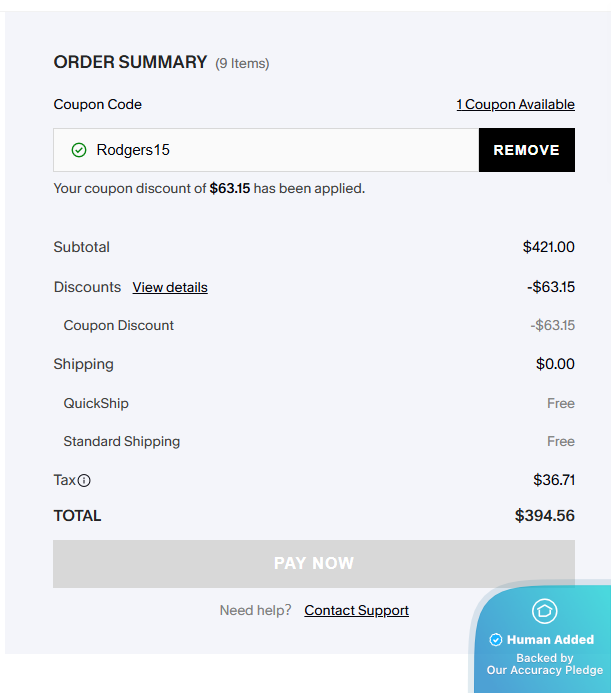
Task: Click the Total amount $394.56
Action: pyautogui.click(x=544, y=516)
